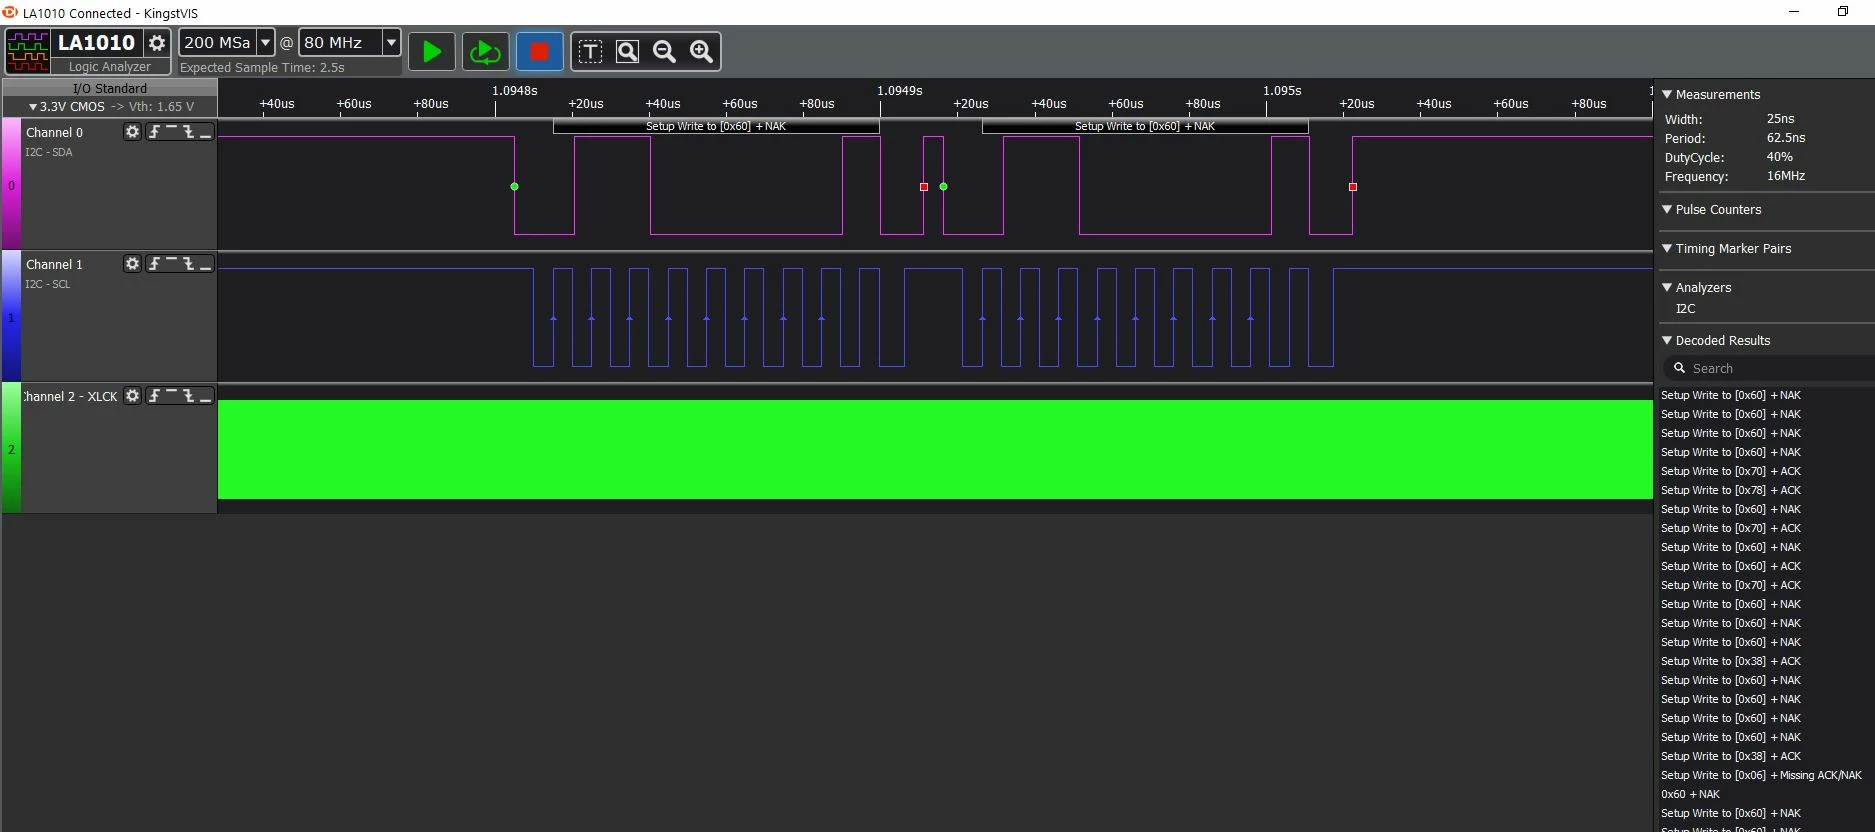The width and height of the screenshot is (1875, 832).
Task: Open Channel 2 - XLCK settings gear
Action: coord(132,396)
